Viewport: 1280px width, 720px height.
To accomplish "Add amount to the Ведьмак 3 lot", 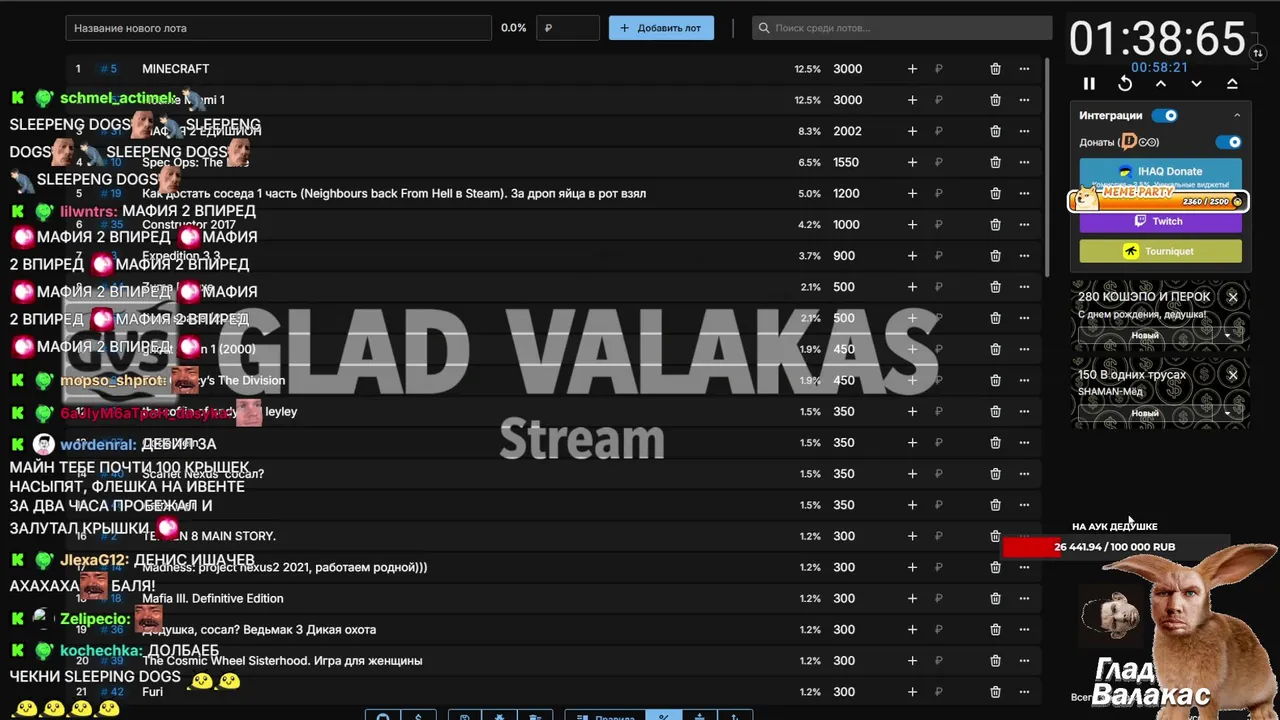I will coord(912,629).
